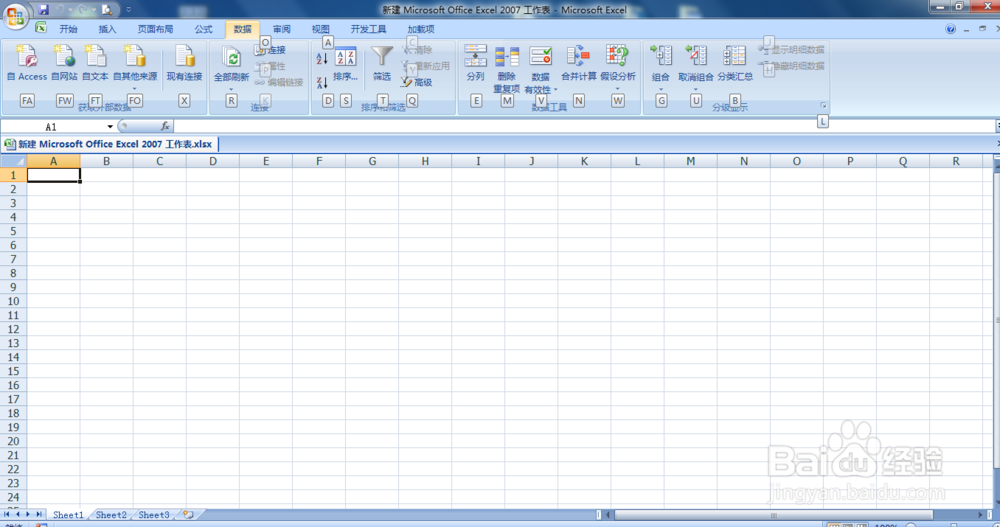Switch to Sheet3 tab

pyautogui.click(x=154, y=515)
